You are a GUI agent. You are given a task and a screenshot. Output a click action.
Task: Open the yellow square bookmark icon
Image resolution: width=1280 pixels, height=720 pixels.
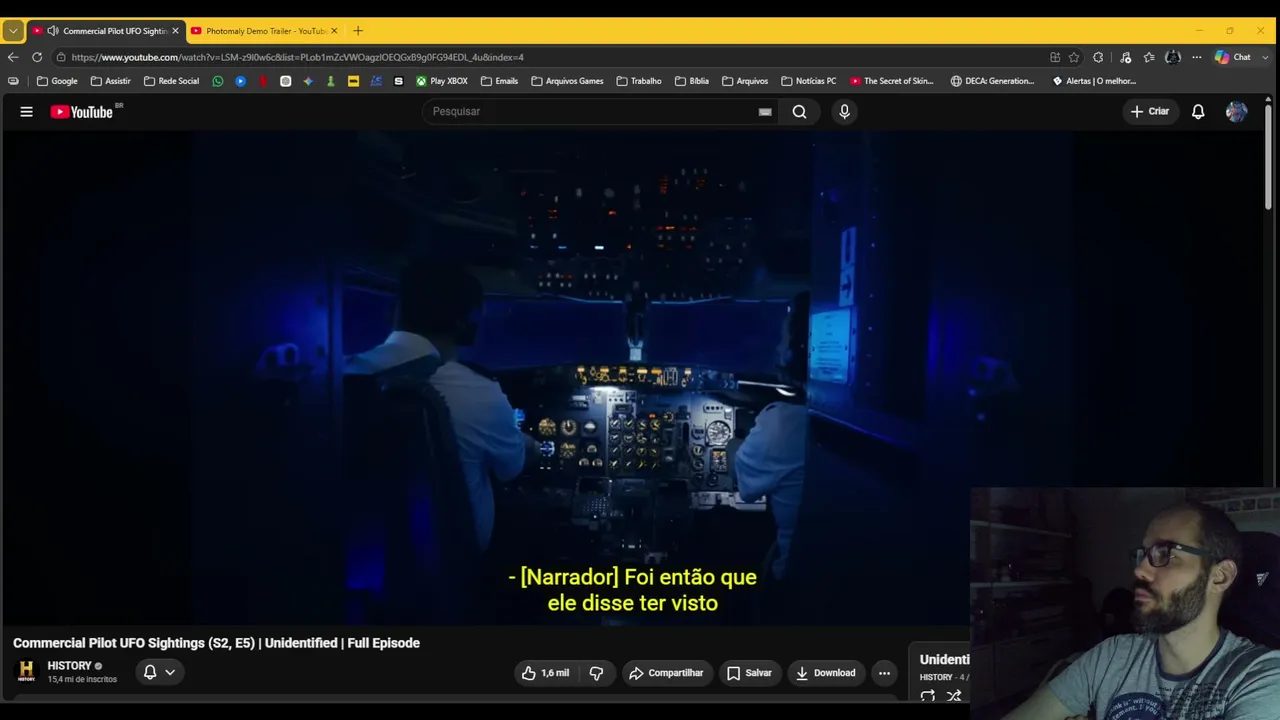coord(353,81)
